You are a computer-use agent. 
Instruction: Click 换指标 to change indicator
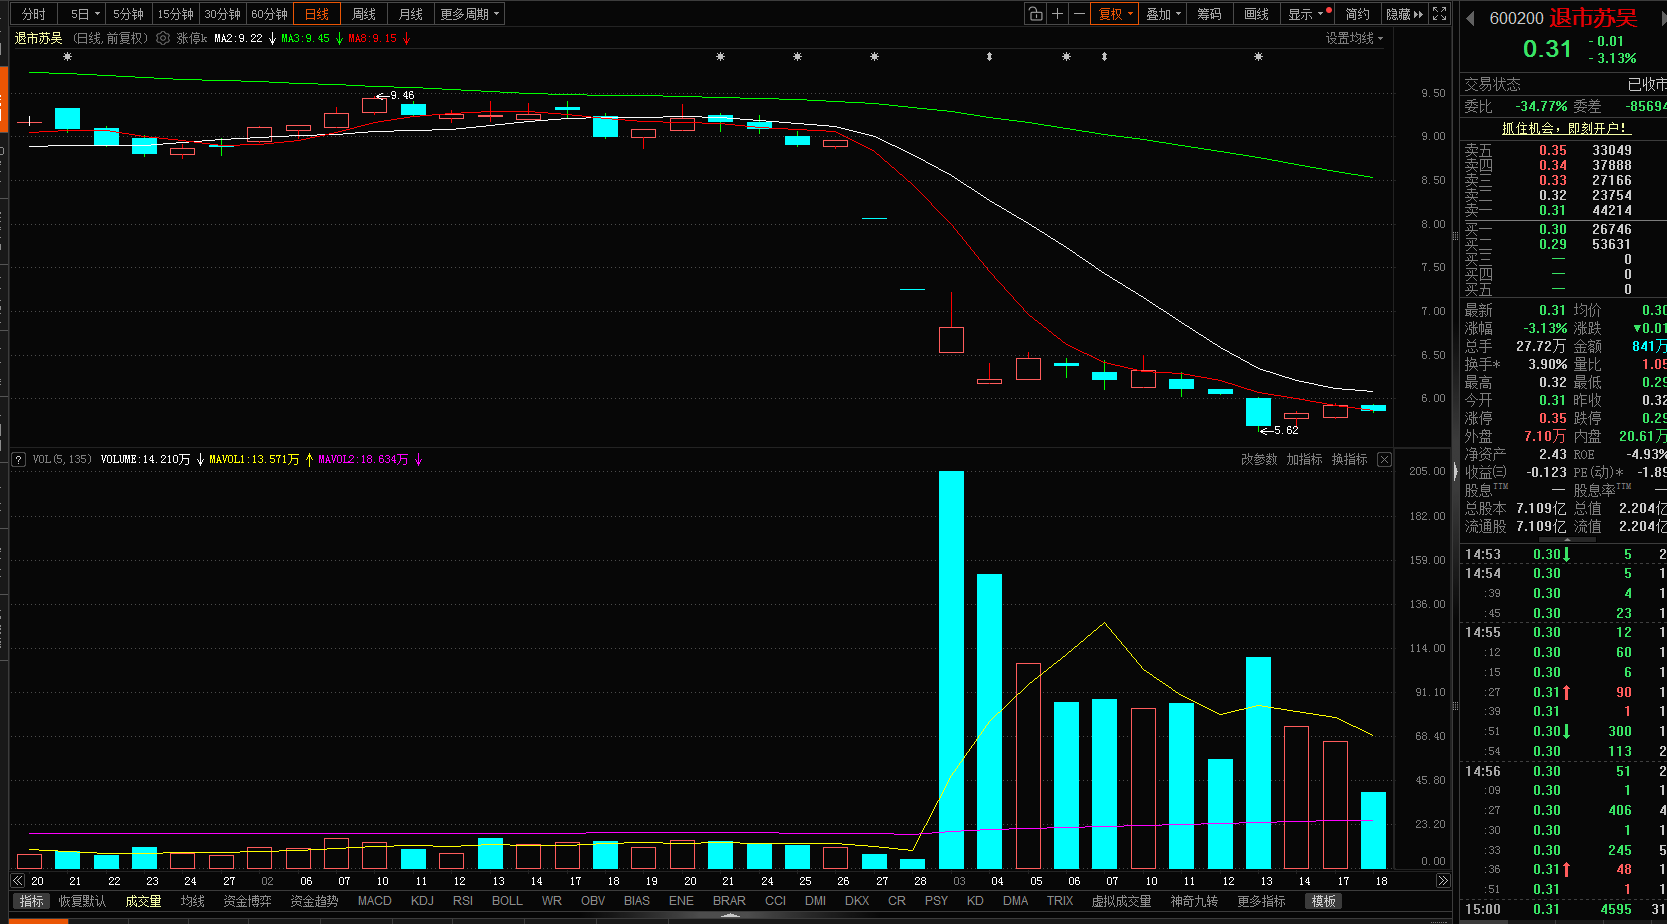pyautogui.click(x=1349, y=459)
